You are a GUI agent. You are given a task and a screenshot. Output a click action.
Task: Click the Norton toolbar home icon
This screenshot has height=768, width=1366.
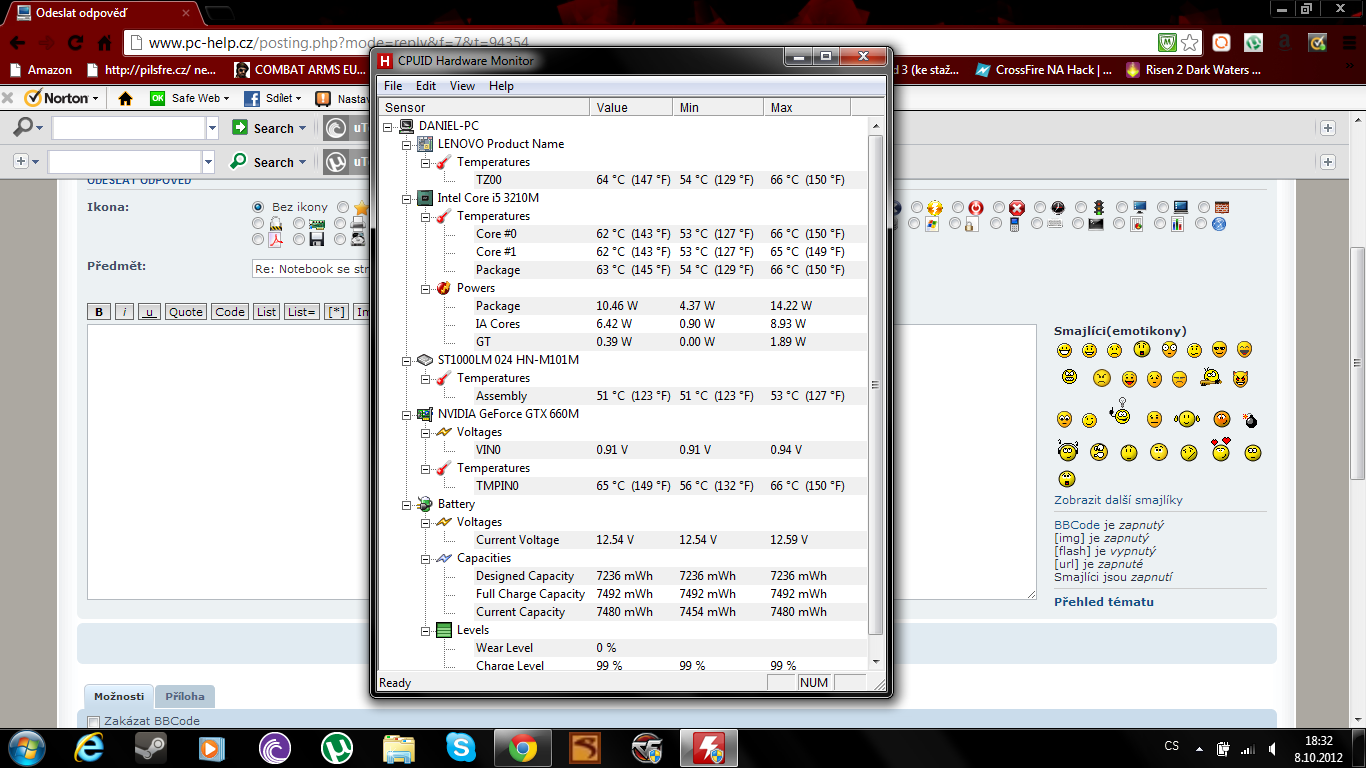(x=125, y=98)
